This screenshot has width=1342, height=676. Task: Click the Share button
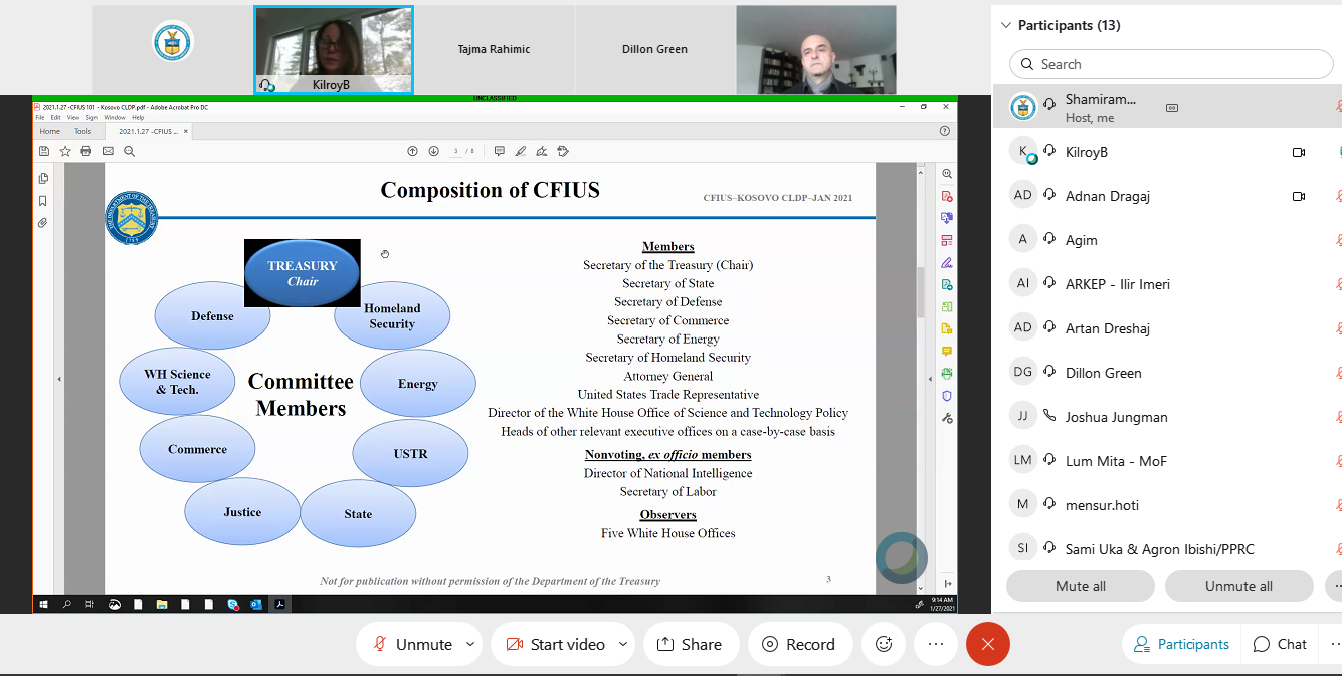(690, 645)
